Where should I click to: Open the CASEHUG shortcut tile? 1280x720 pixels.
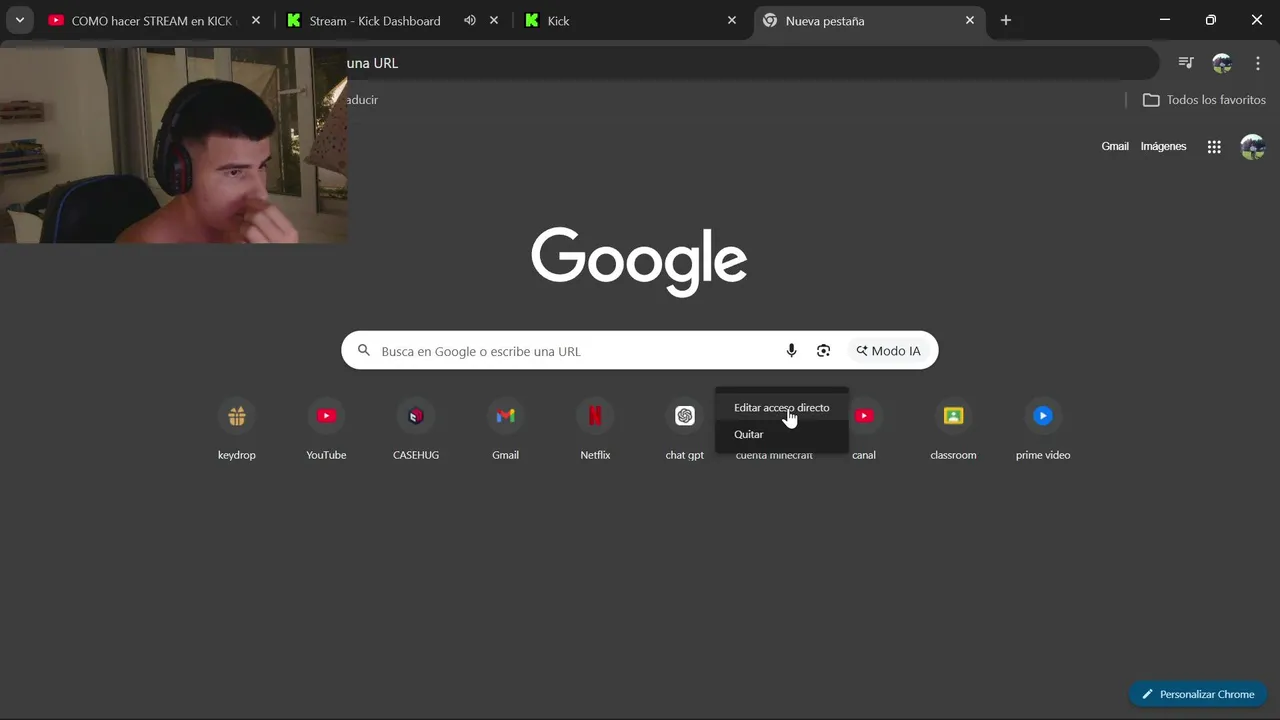pyautogui.click(x=416, y=427)
